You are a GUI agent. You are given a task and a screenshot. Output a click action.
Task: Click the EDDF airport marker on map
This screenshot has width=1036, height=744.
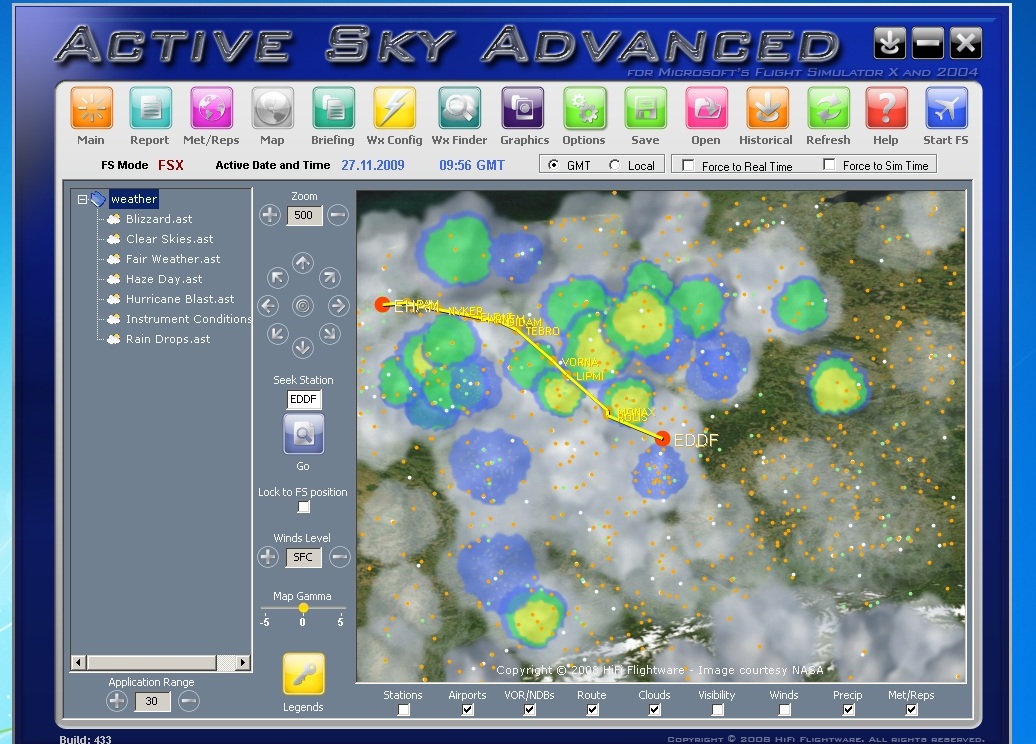coord(662,438)
